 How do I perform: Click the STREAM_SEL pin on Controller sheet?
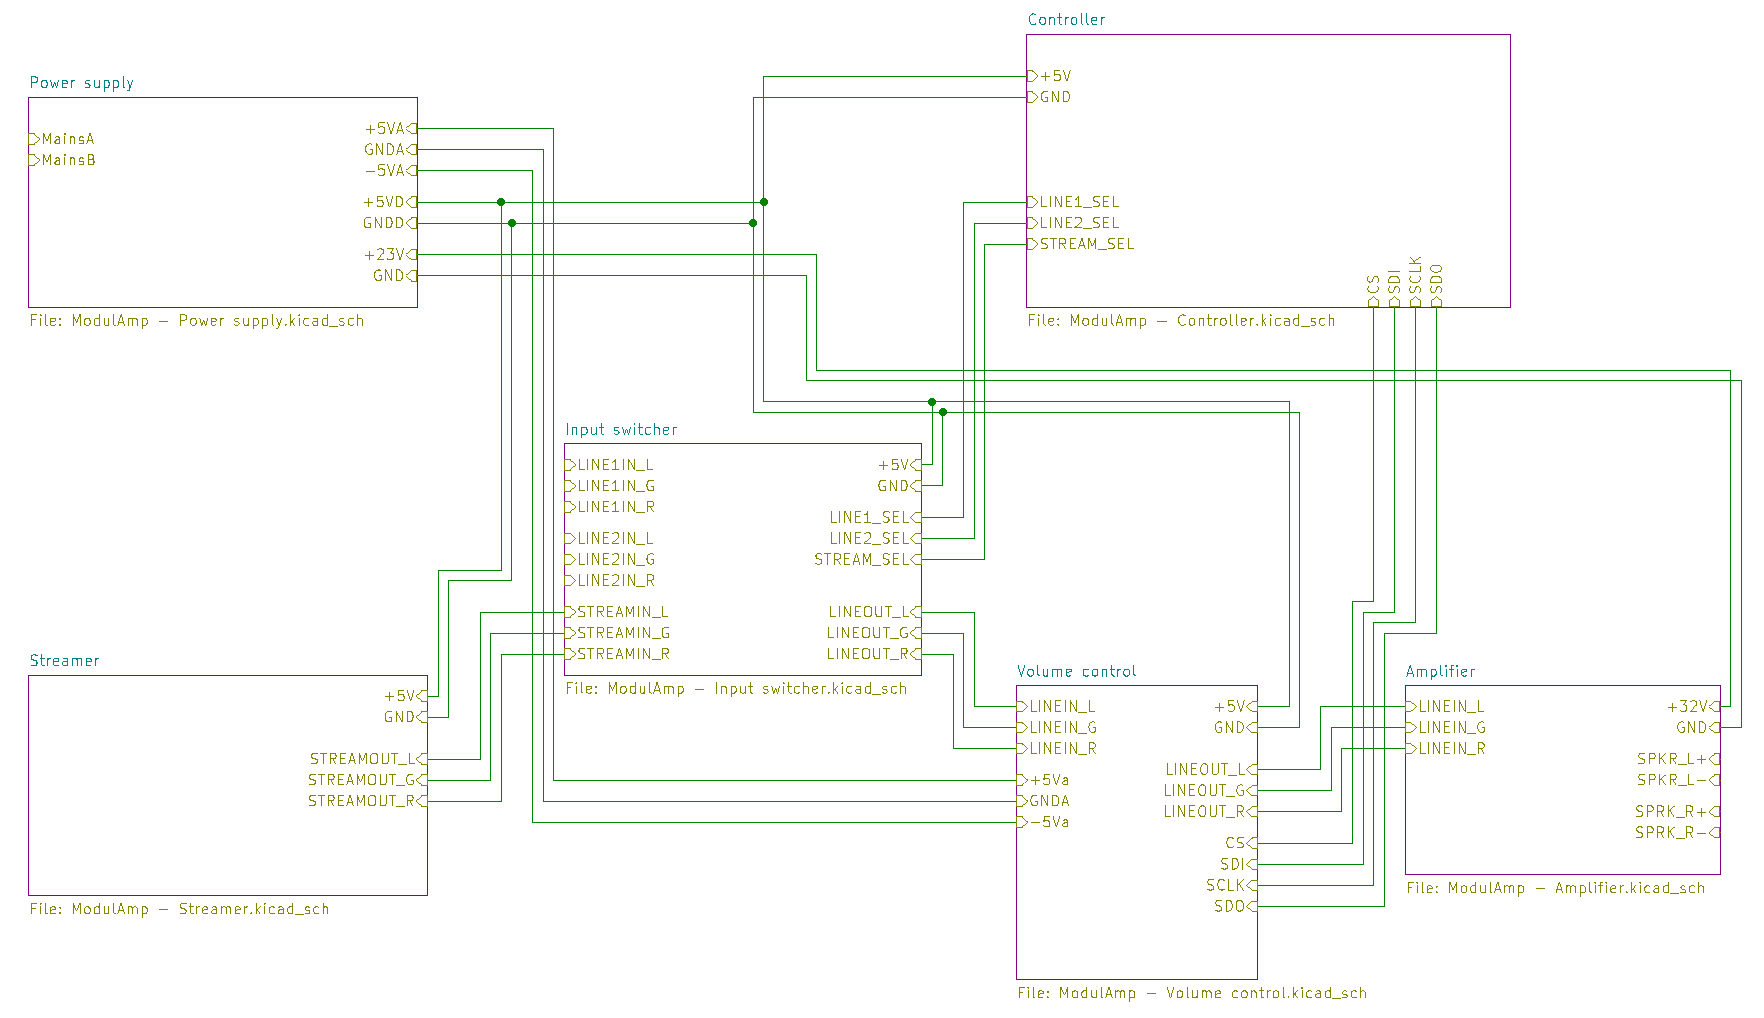[x=1086, y=244]
